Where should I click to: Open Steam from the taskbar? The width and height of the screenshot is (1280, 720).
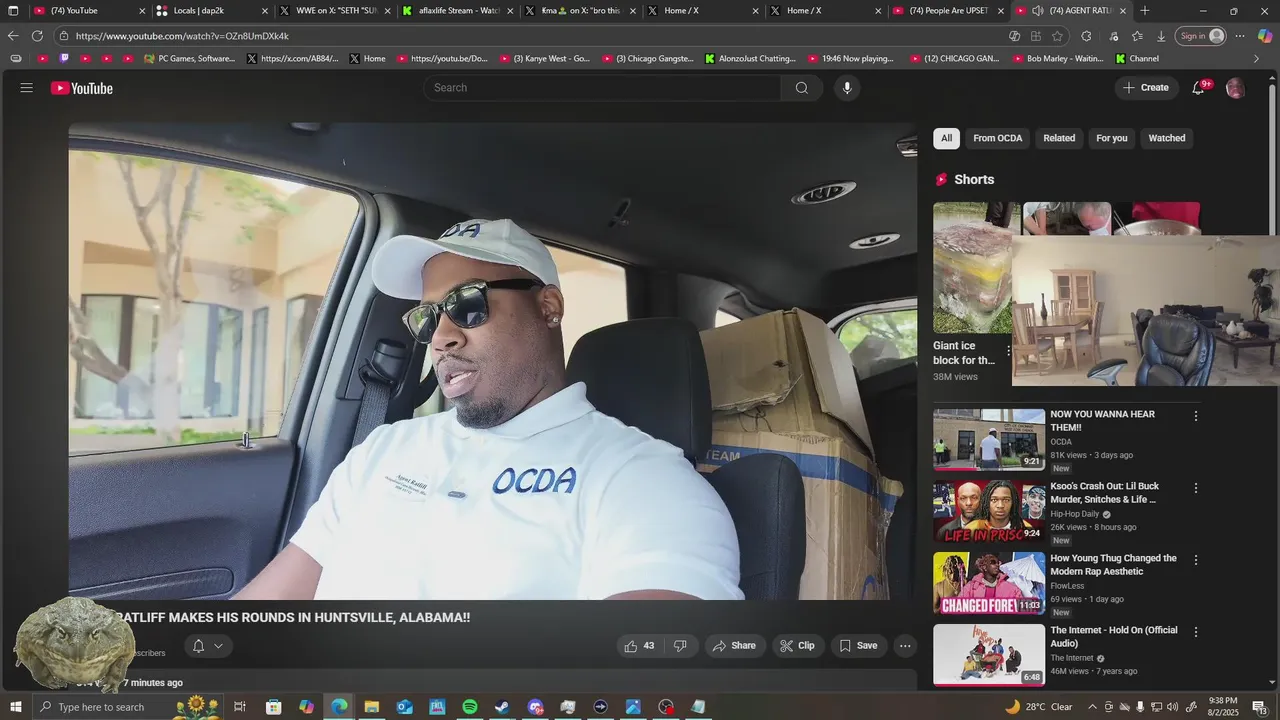point(502,707)
